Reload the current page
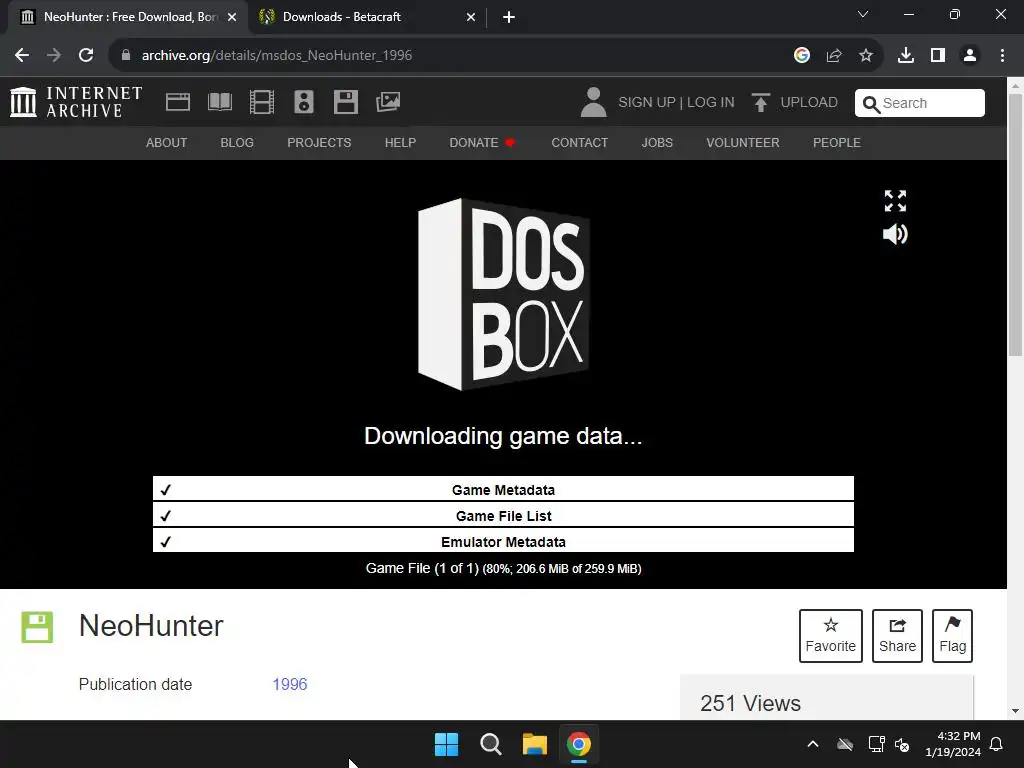The width and height of the screenshot is (1024, 768). (x=86, y=56)
